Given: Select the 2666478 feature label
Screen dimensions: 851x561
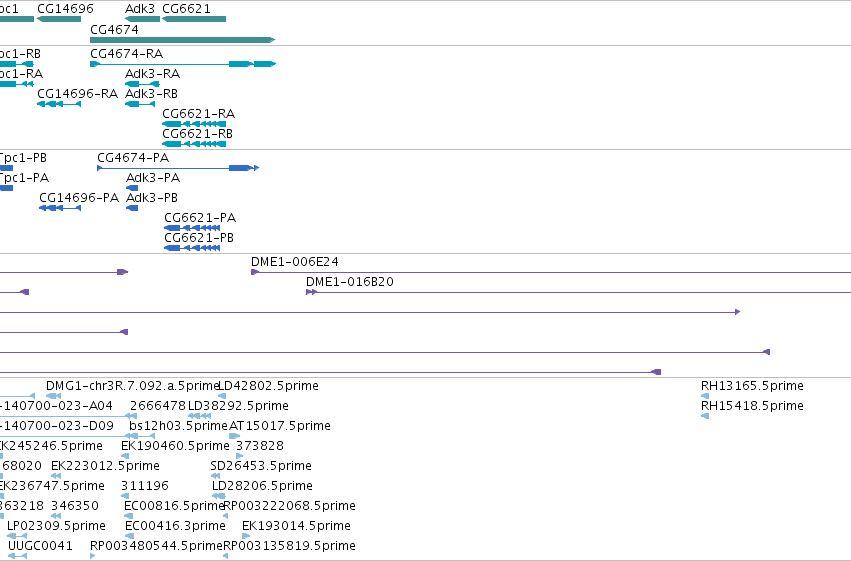Looking at the screenshot, I should pos(157,406).
